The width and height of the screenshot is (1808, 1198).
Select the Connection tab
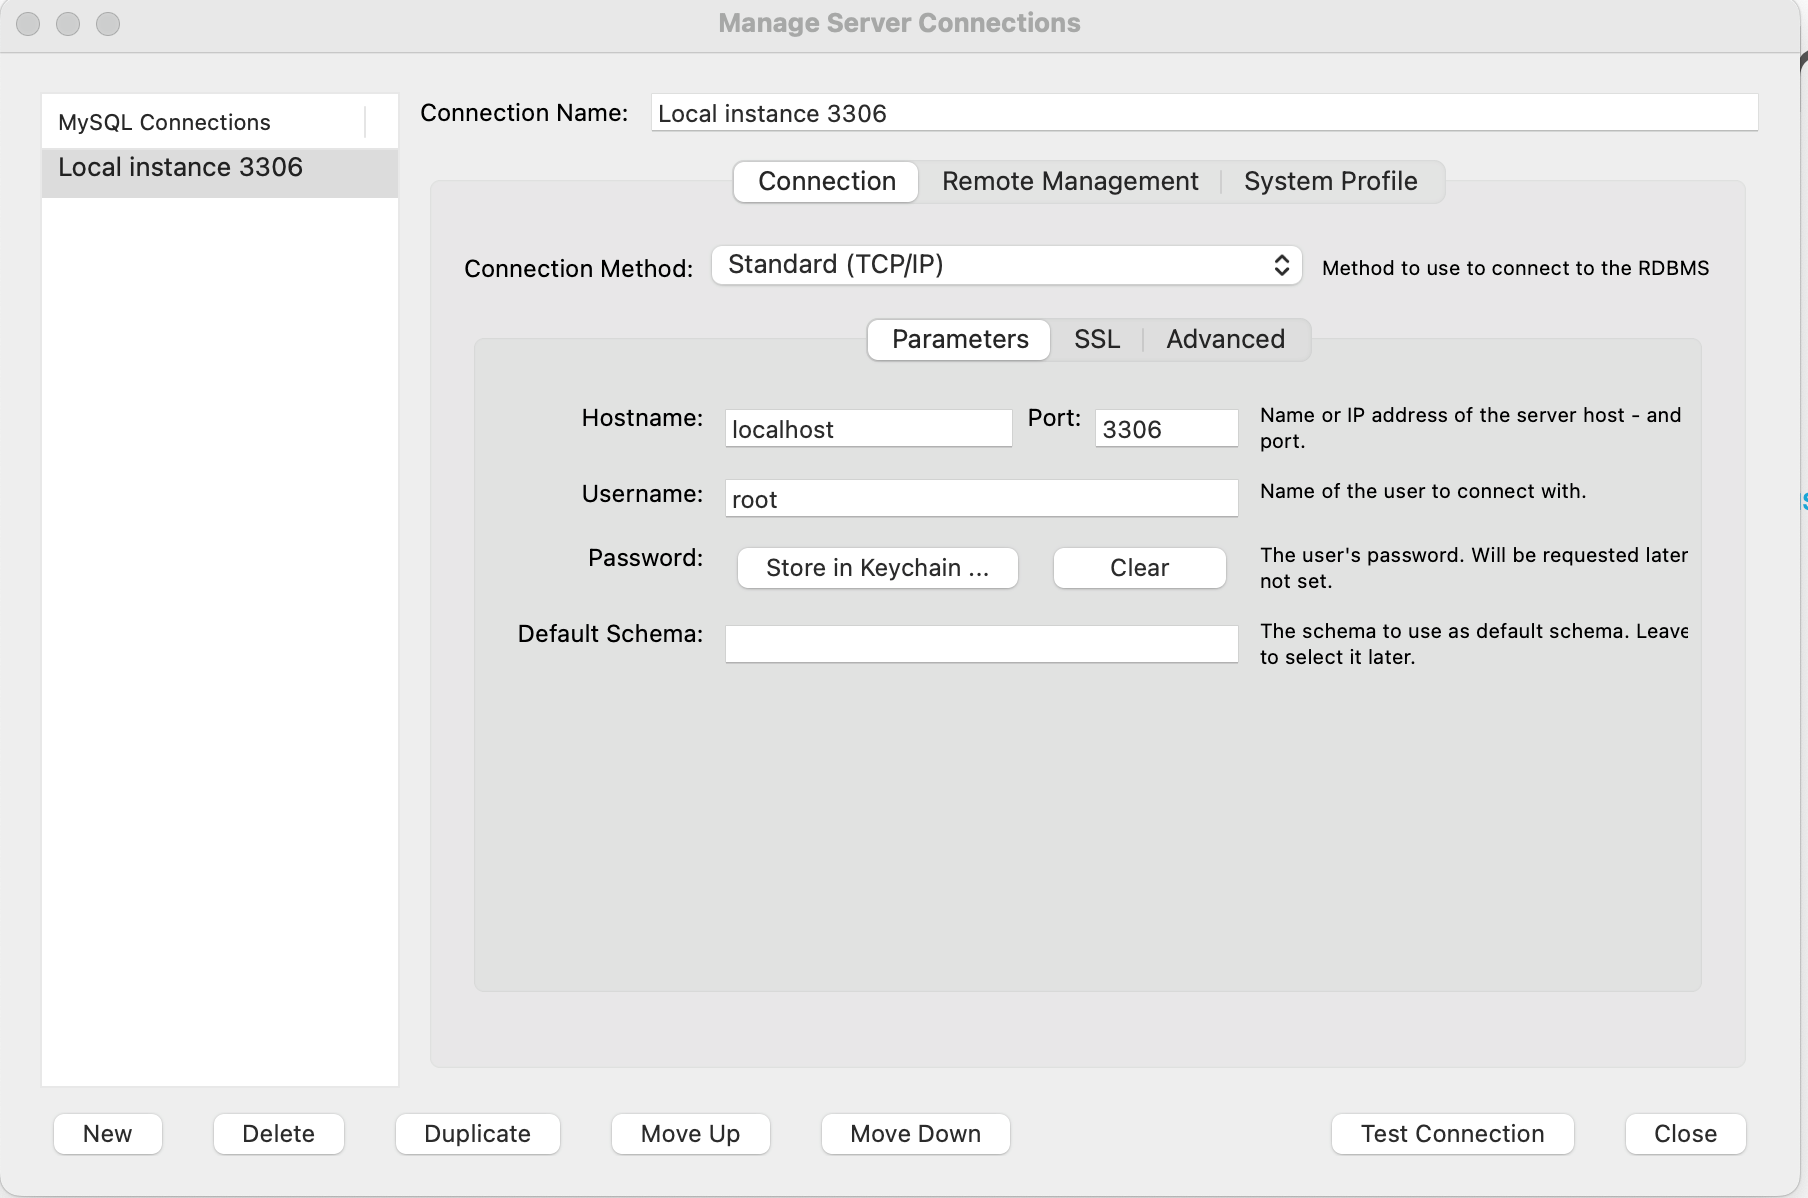826,182
